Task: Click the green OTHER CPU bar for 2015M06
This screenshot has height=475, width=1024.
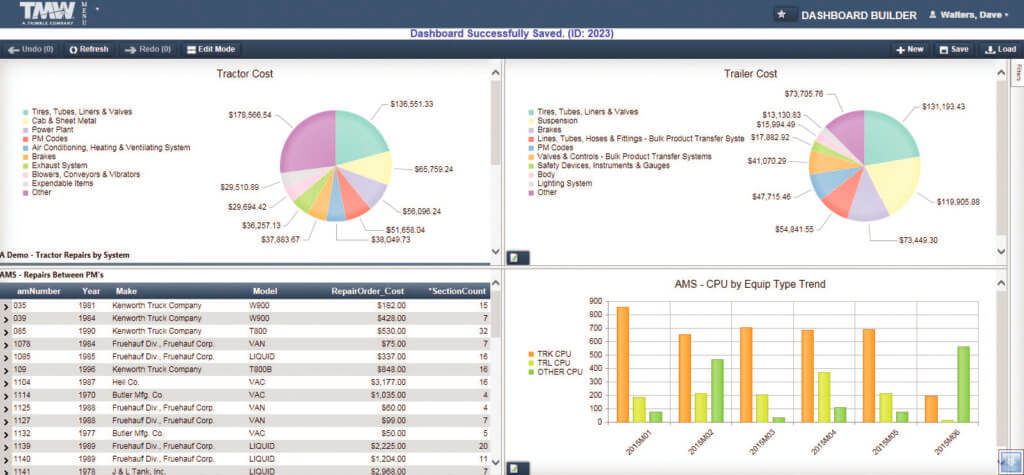Action: click(963, 384)
